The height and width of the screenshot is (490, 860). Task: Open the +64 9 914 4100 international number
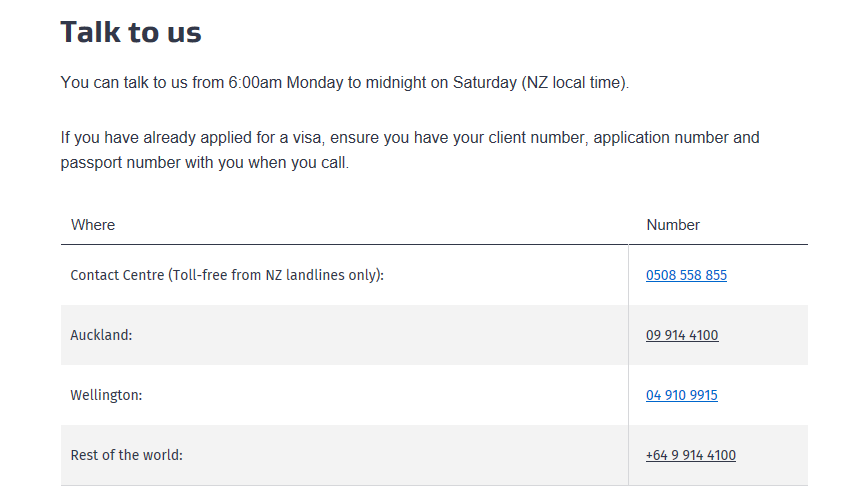point(691,455)
